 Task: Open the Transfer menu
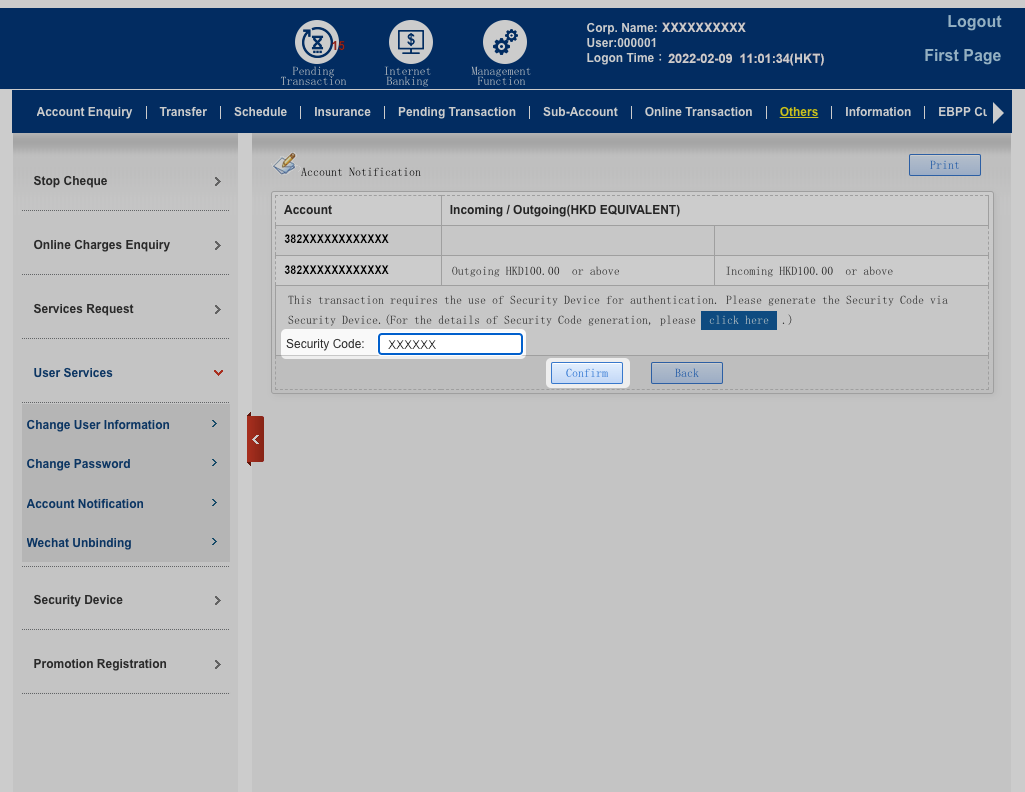coord(183,112)
